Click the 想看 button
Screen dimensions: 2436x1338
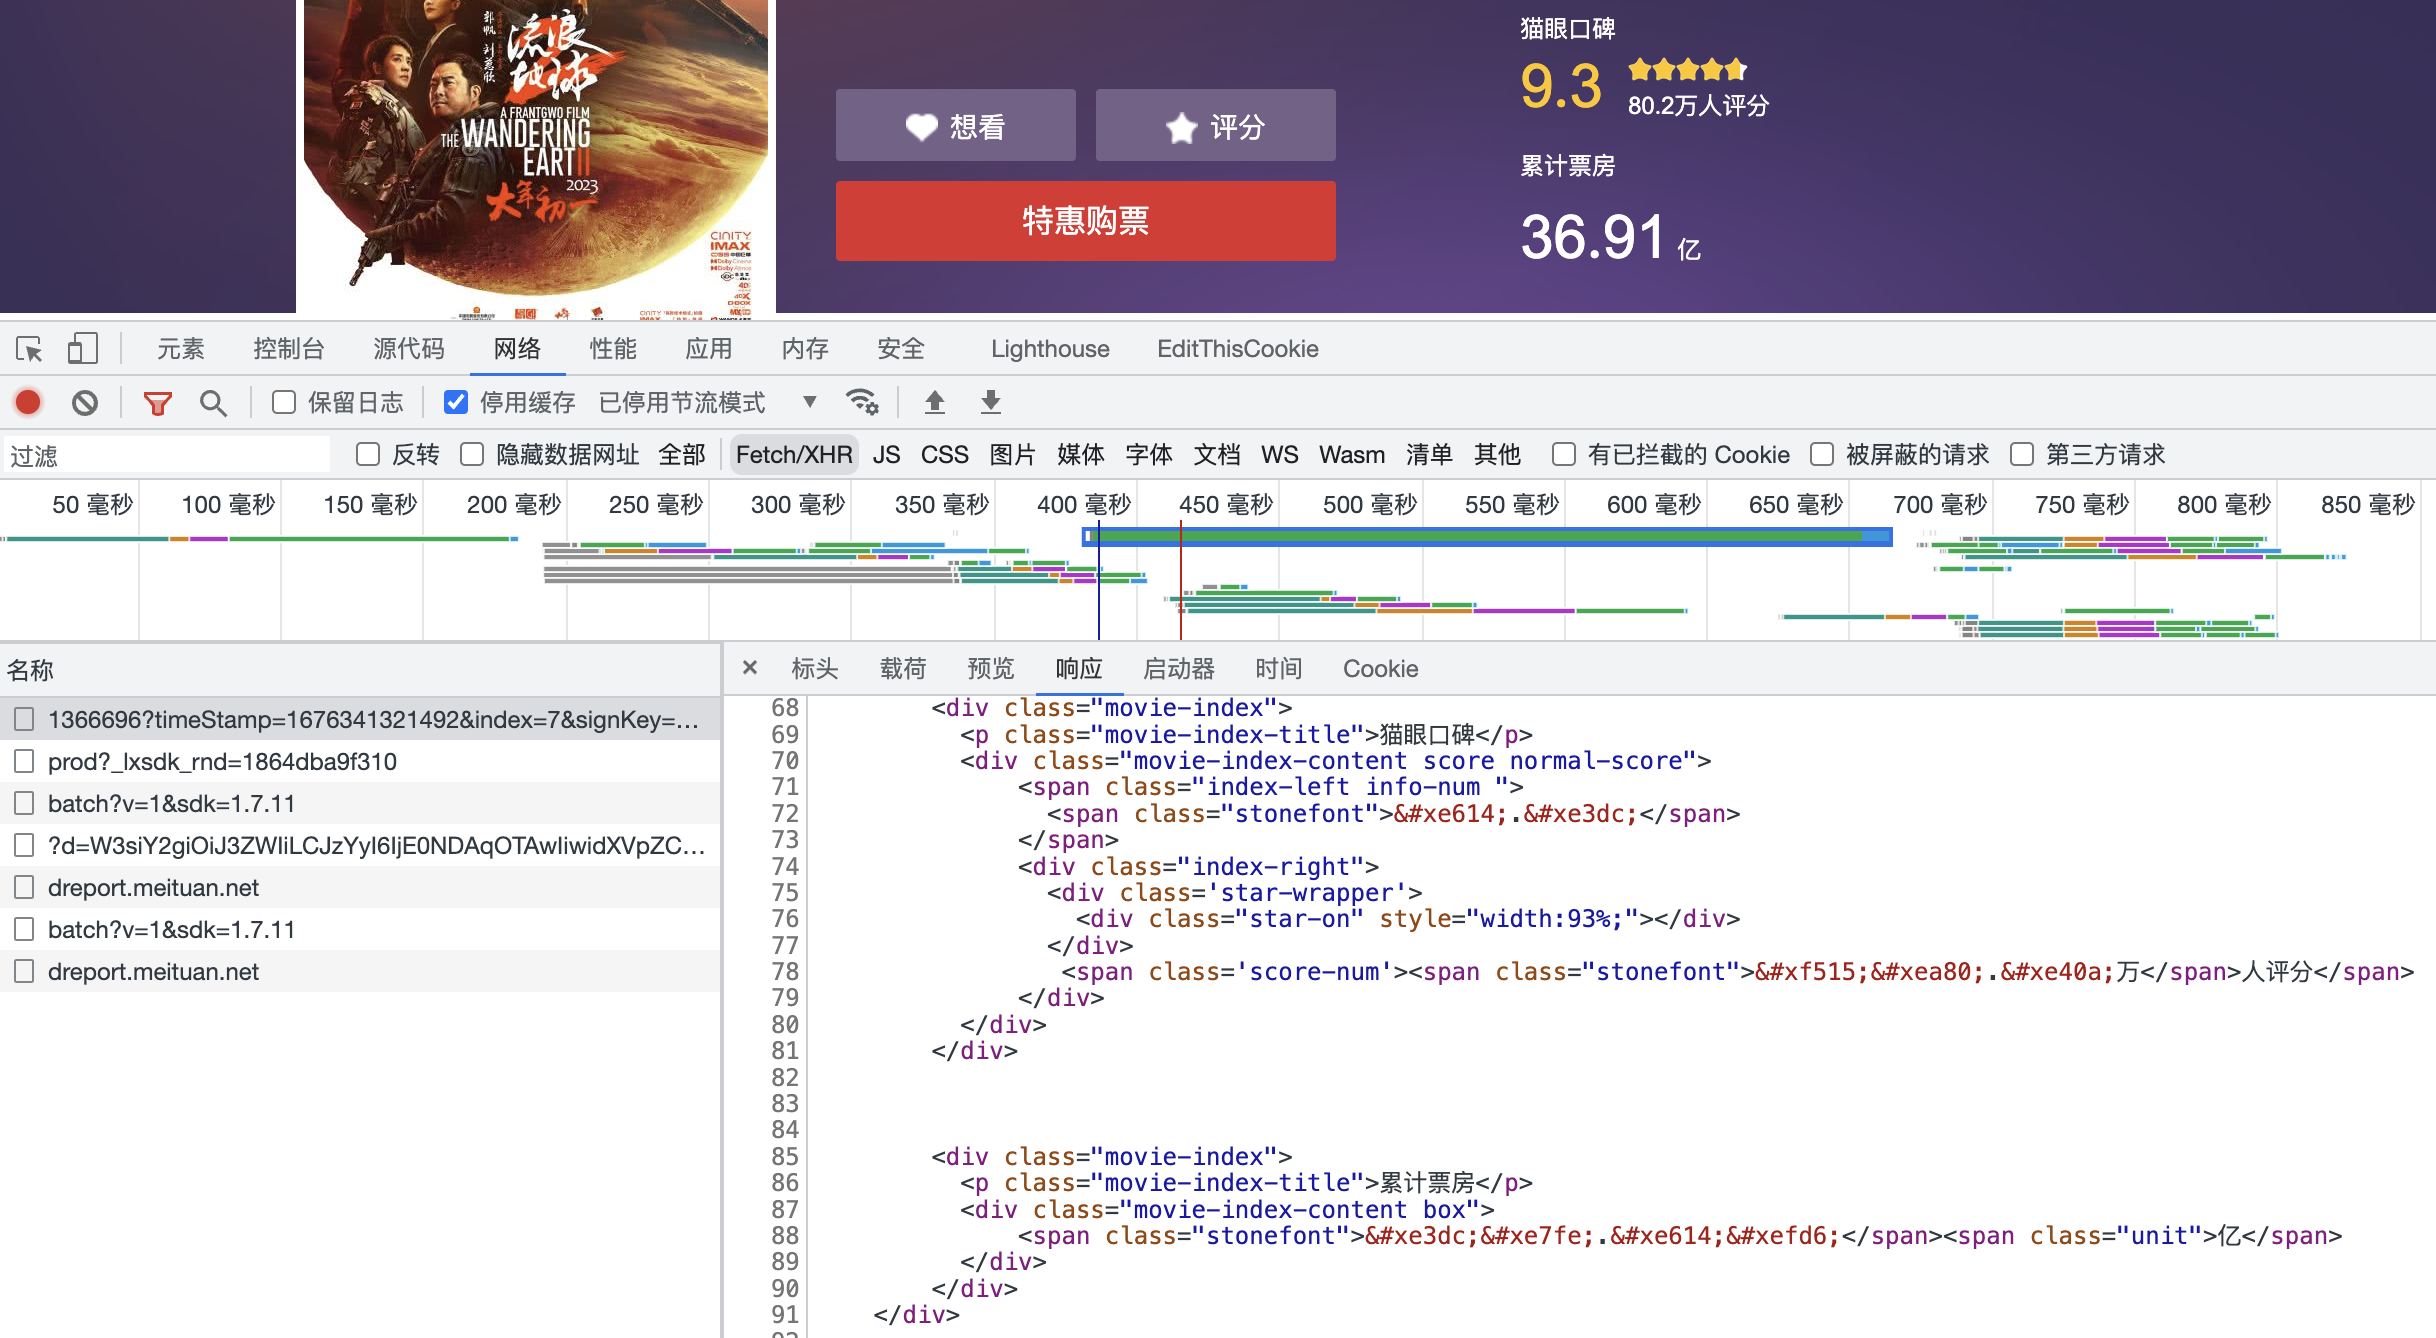pos(955,125)
